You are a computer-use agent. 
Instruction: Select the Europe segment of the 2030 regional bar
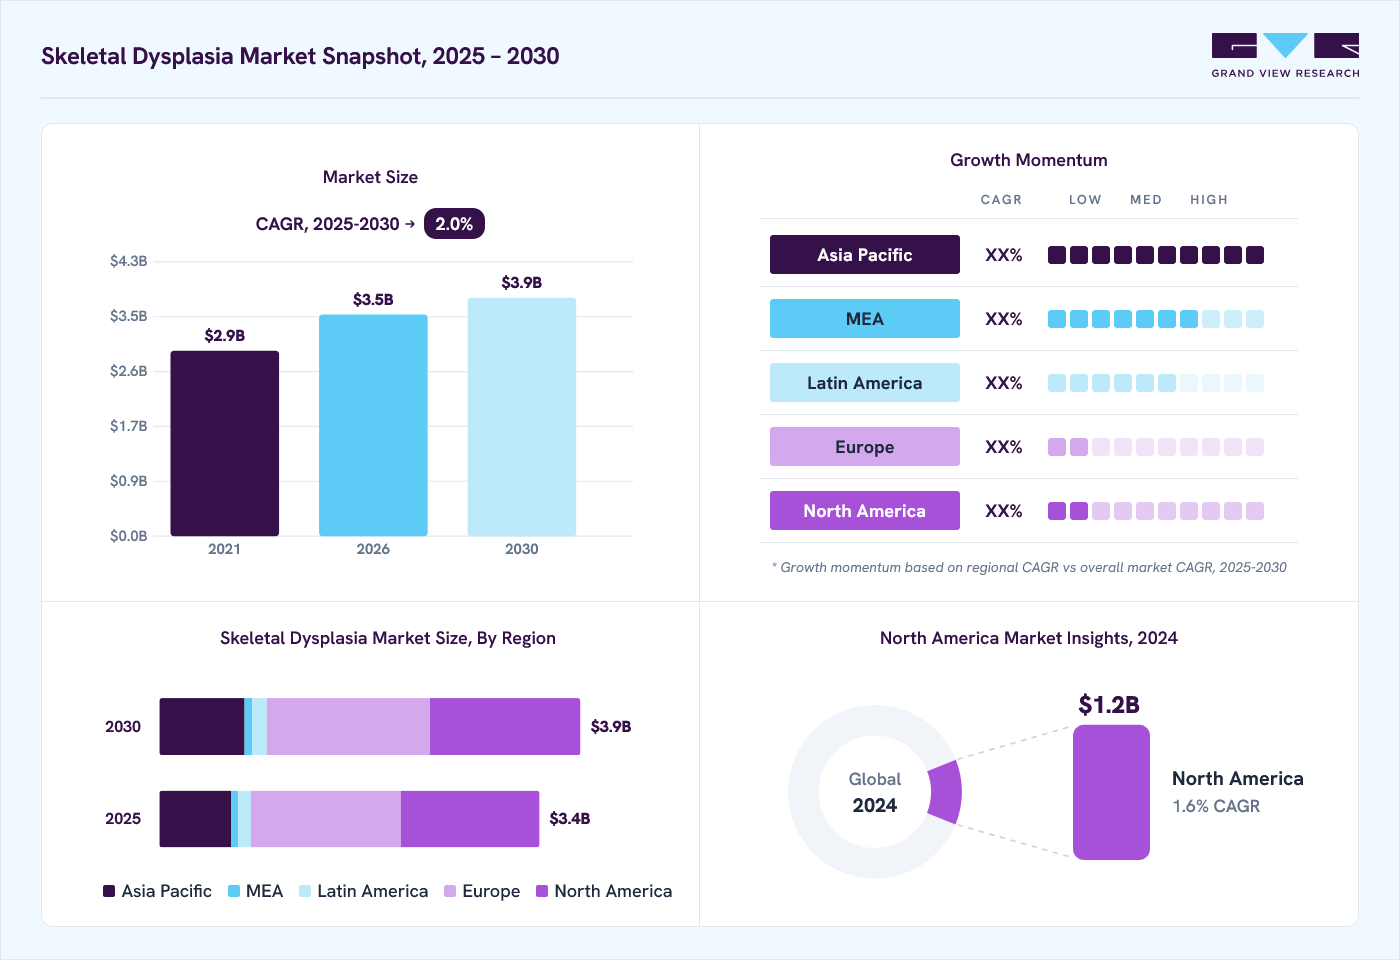tap(348, 726)
